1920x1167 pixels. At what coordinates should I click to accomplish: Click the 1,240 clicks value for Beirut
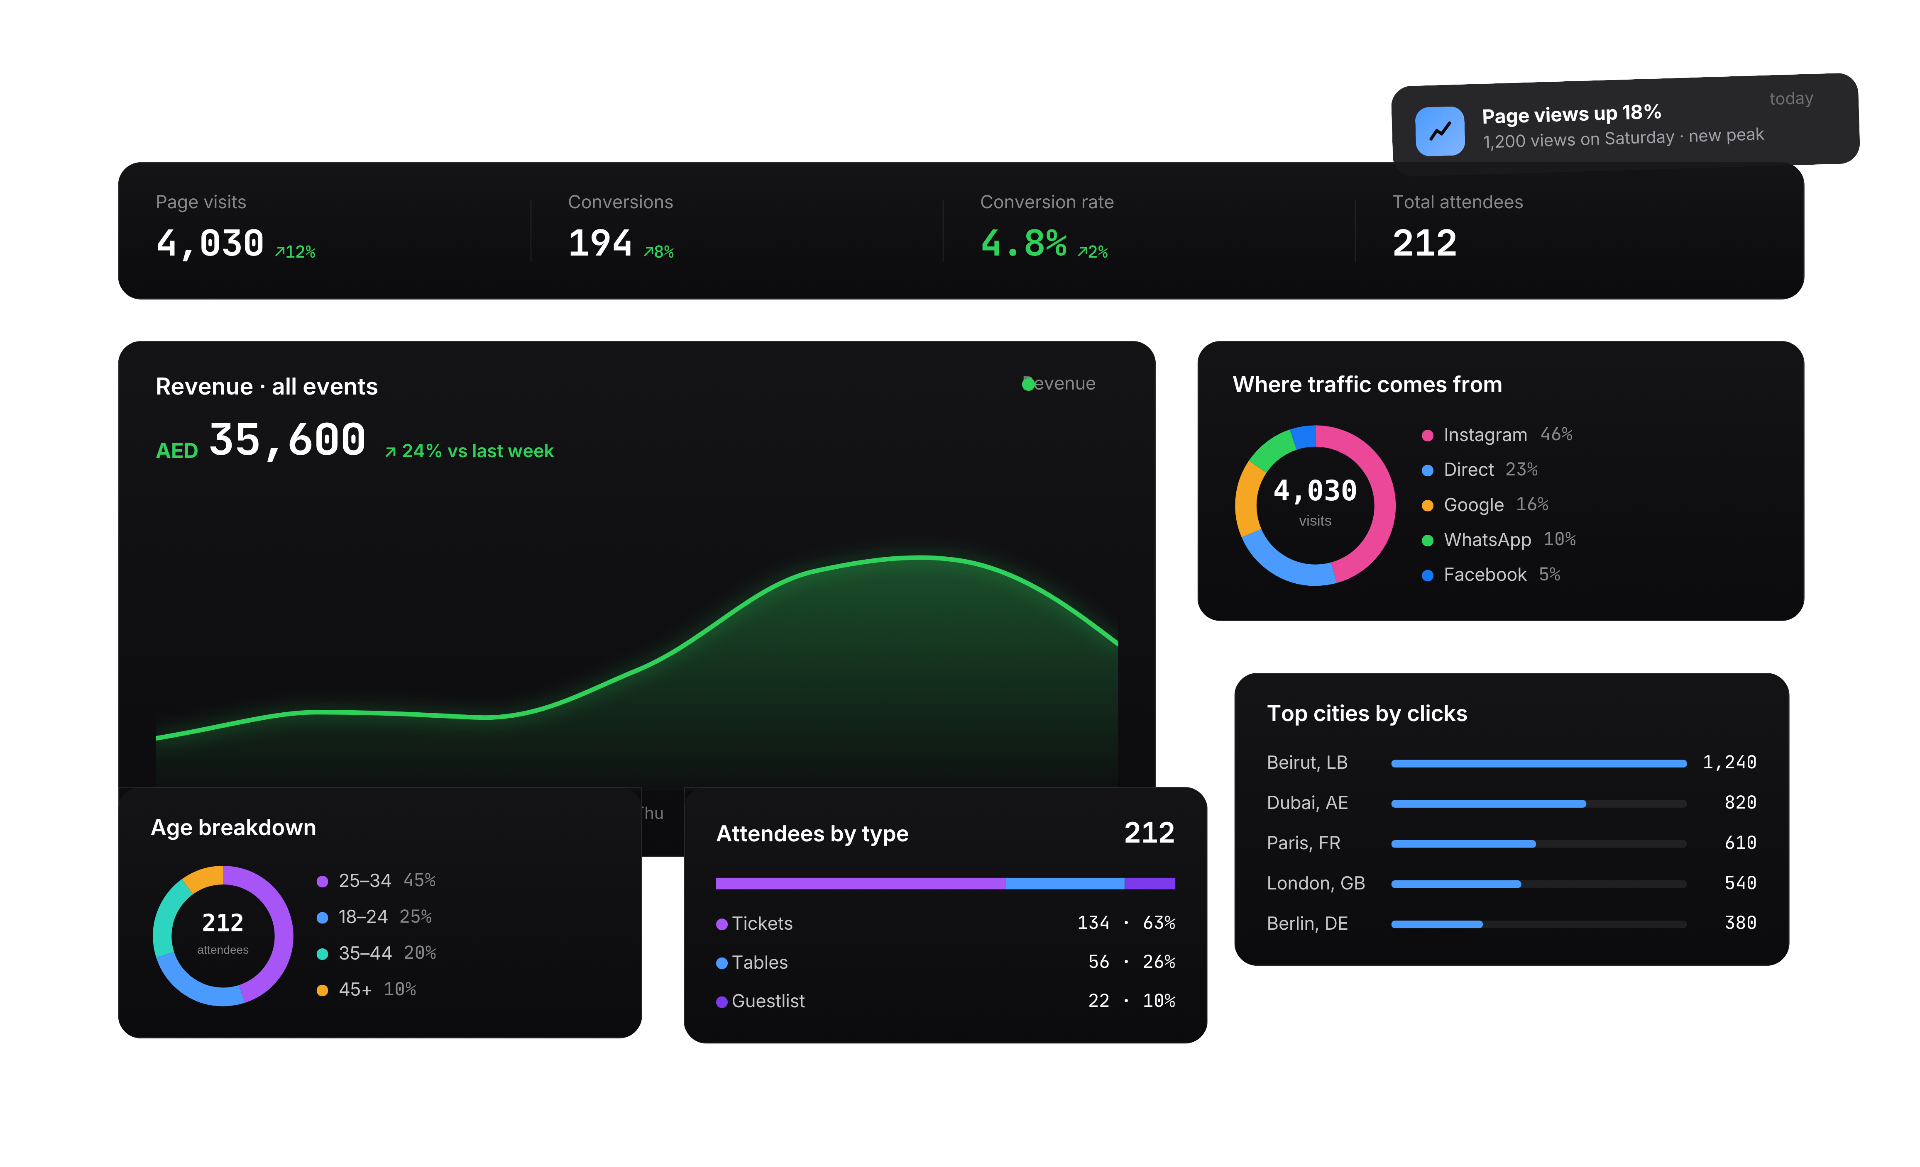1730,763
